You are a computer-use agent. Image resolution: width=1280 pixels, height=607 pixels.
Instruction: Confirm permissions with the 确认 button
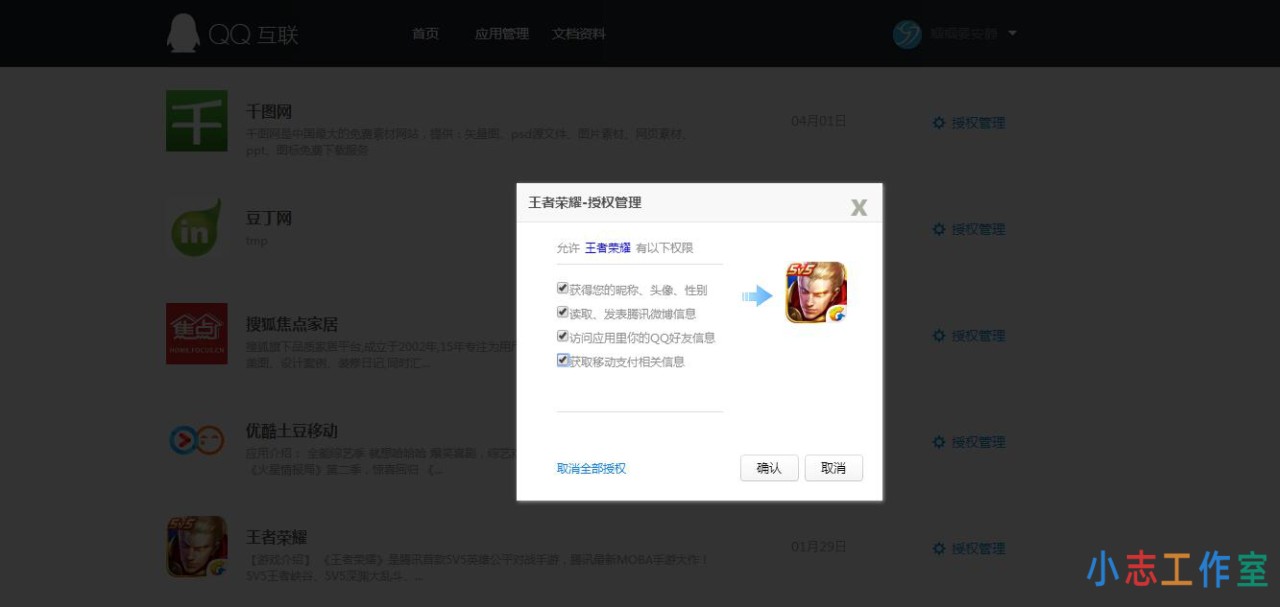point(768,467)
